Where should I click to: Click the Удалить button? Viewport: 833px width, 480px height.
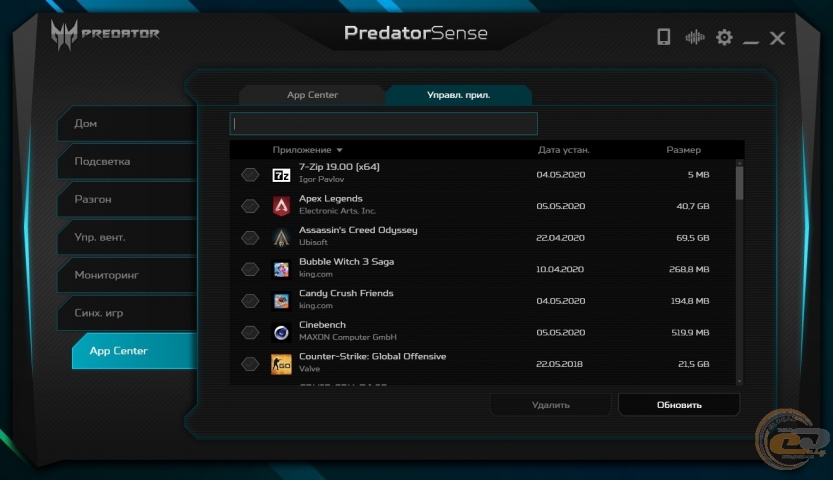click(550, 405)
